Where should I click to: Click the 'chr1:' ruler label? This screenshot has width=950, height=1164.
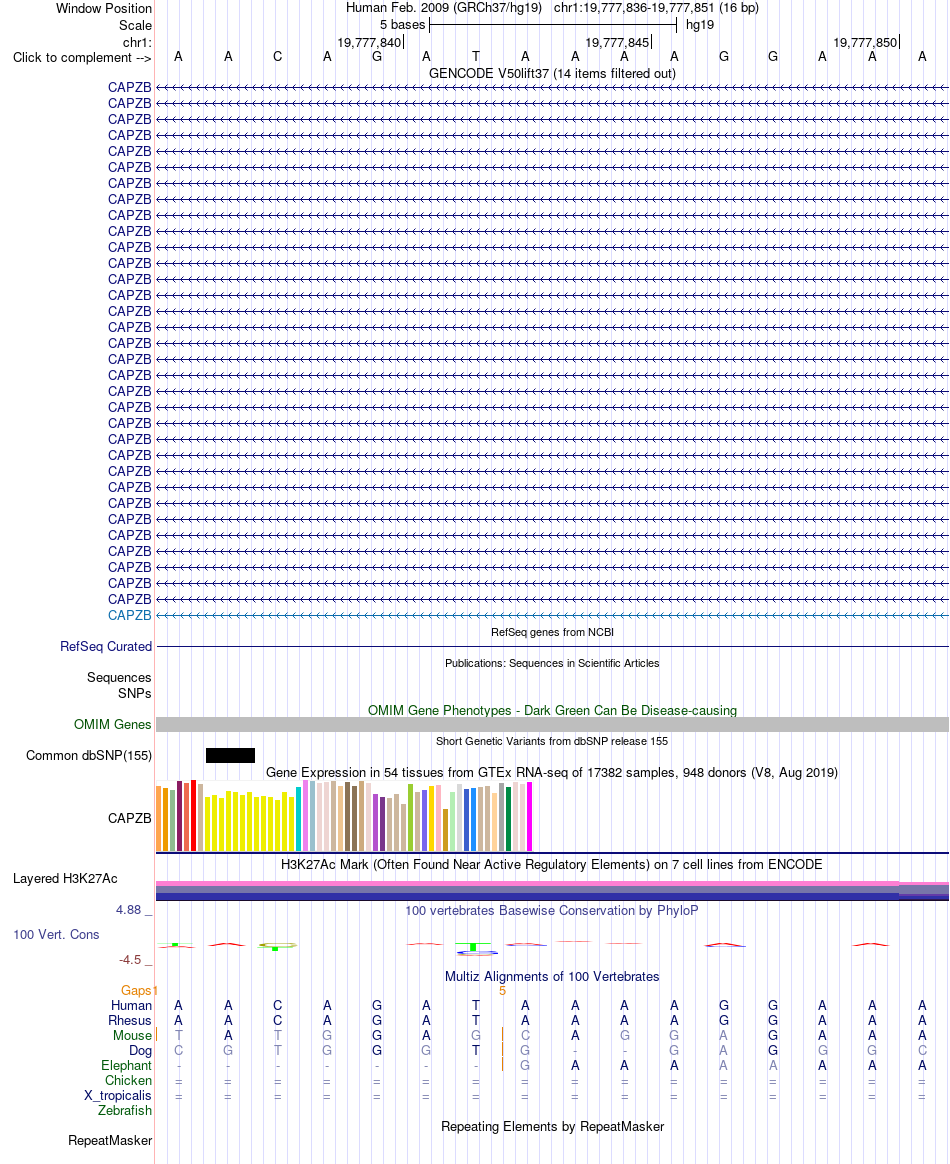click(137, 42)
